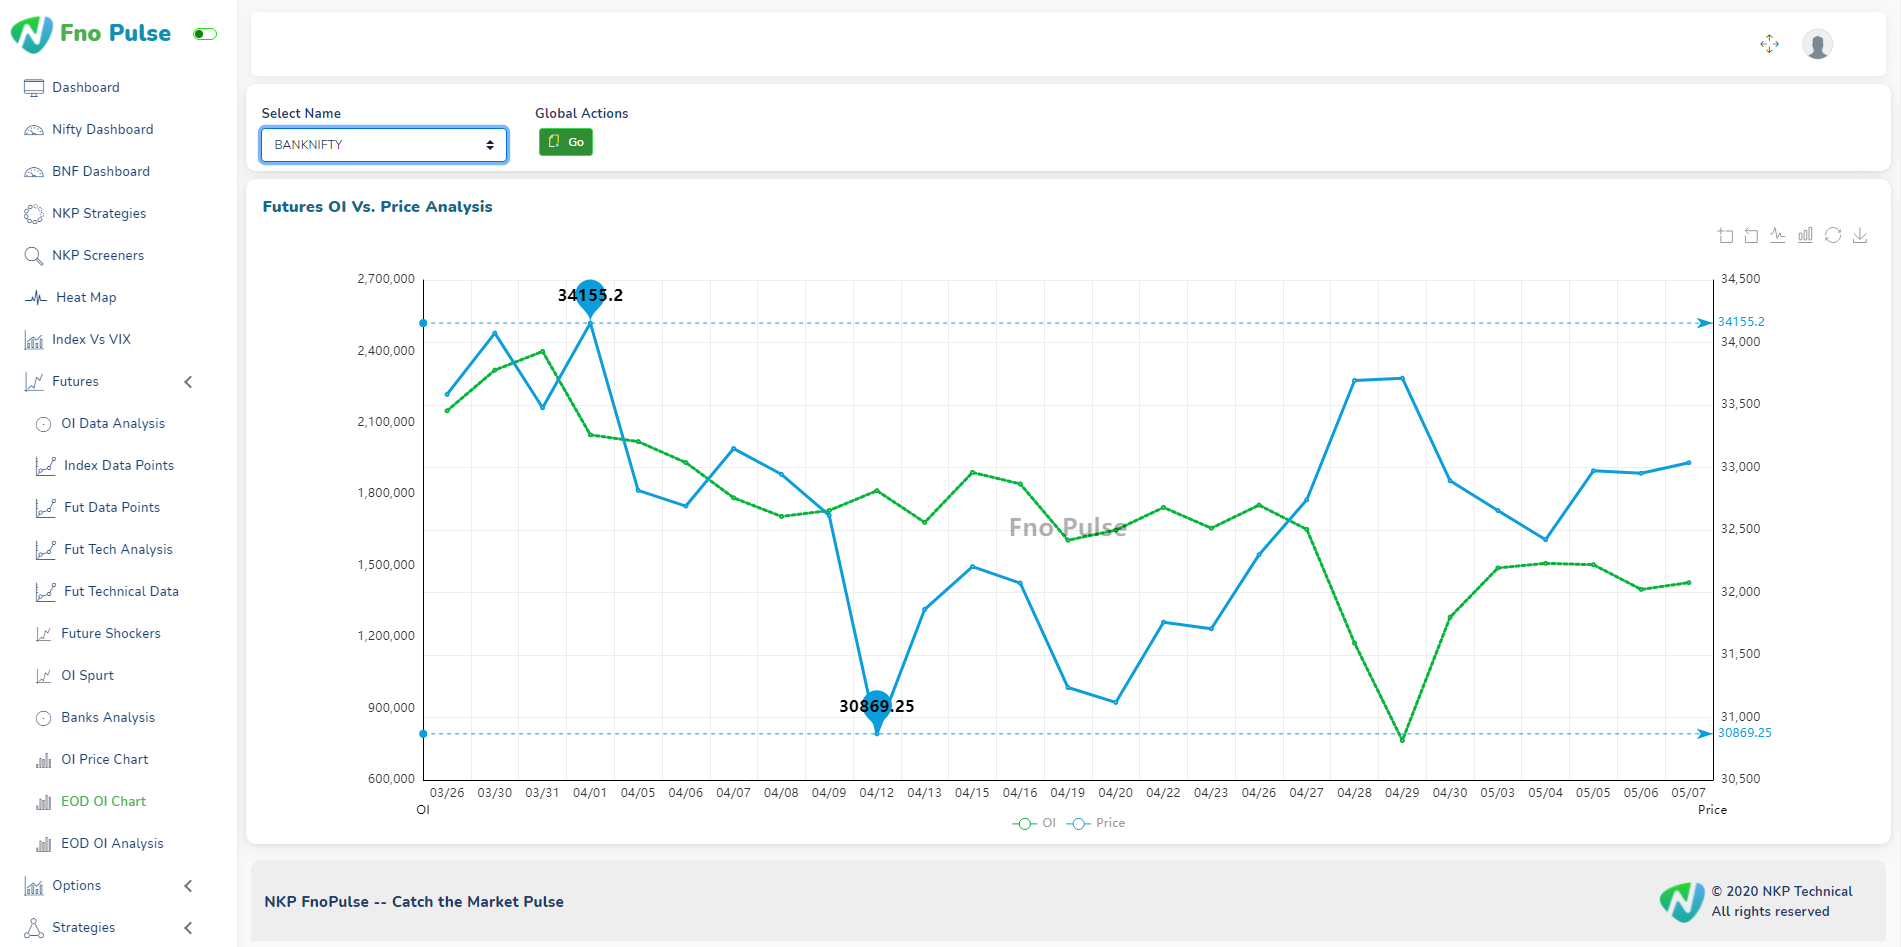Click the NKP Screeners magnifier icon

(x=34, y=256)
